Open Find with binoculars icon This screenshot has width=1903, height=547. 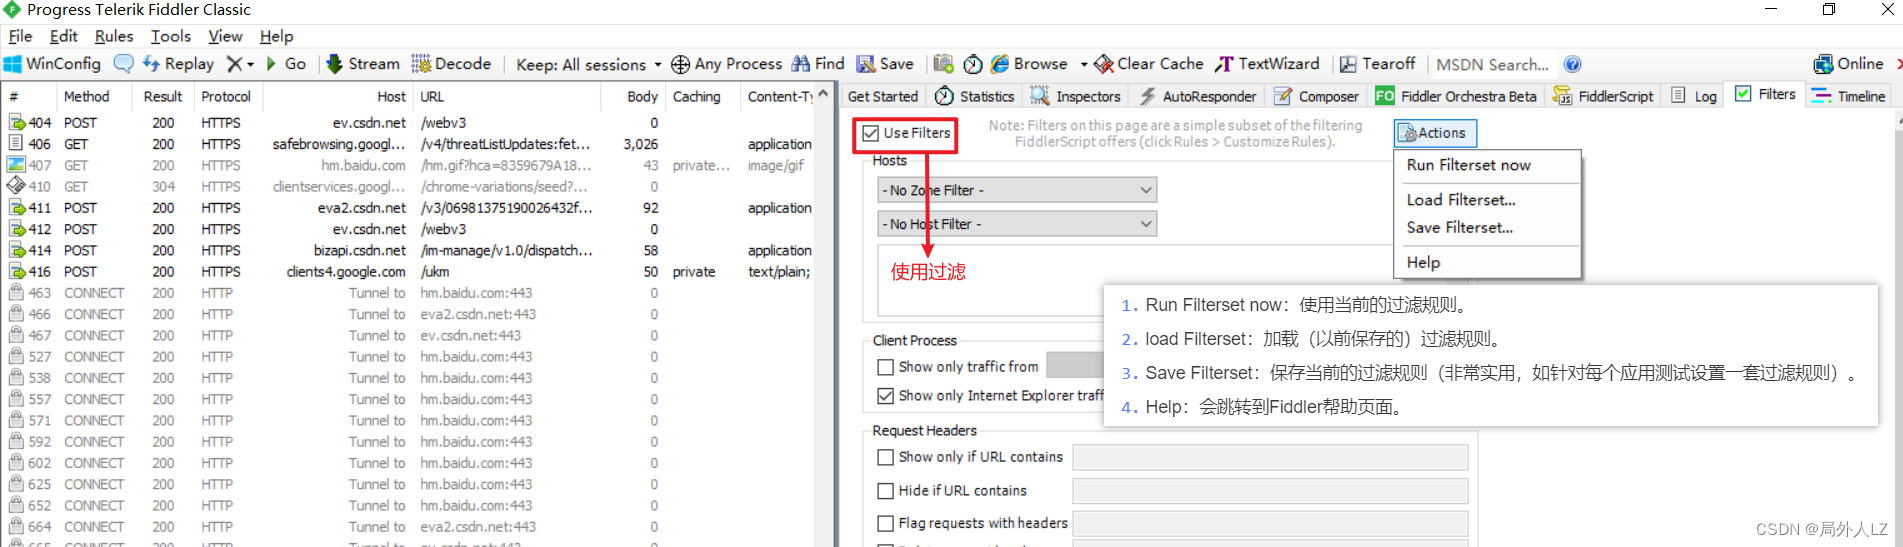[x=801, y=64]
